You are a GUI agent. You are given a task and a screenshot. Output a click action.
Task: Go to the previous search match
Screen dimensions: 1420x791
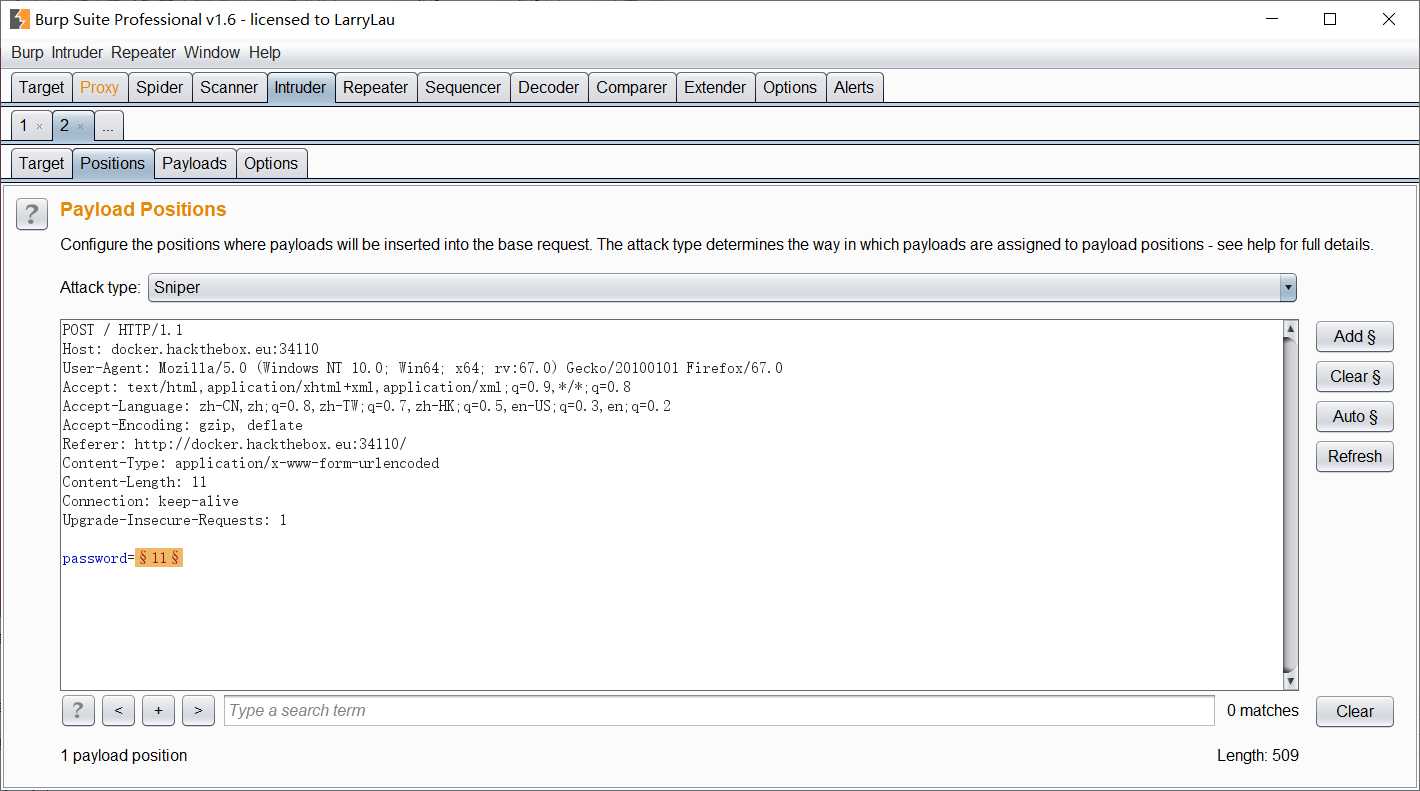[118, 710]
